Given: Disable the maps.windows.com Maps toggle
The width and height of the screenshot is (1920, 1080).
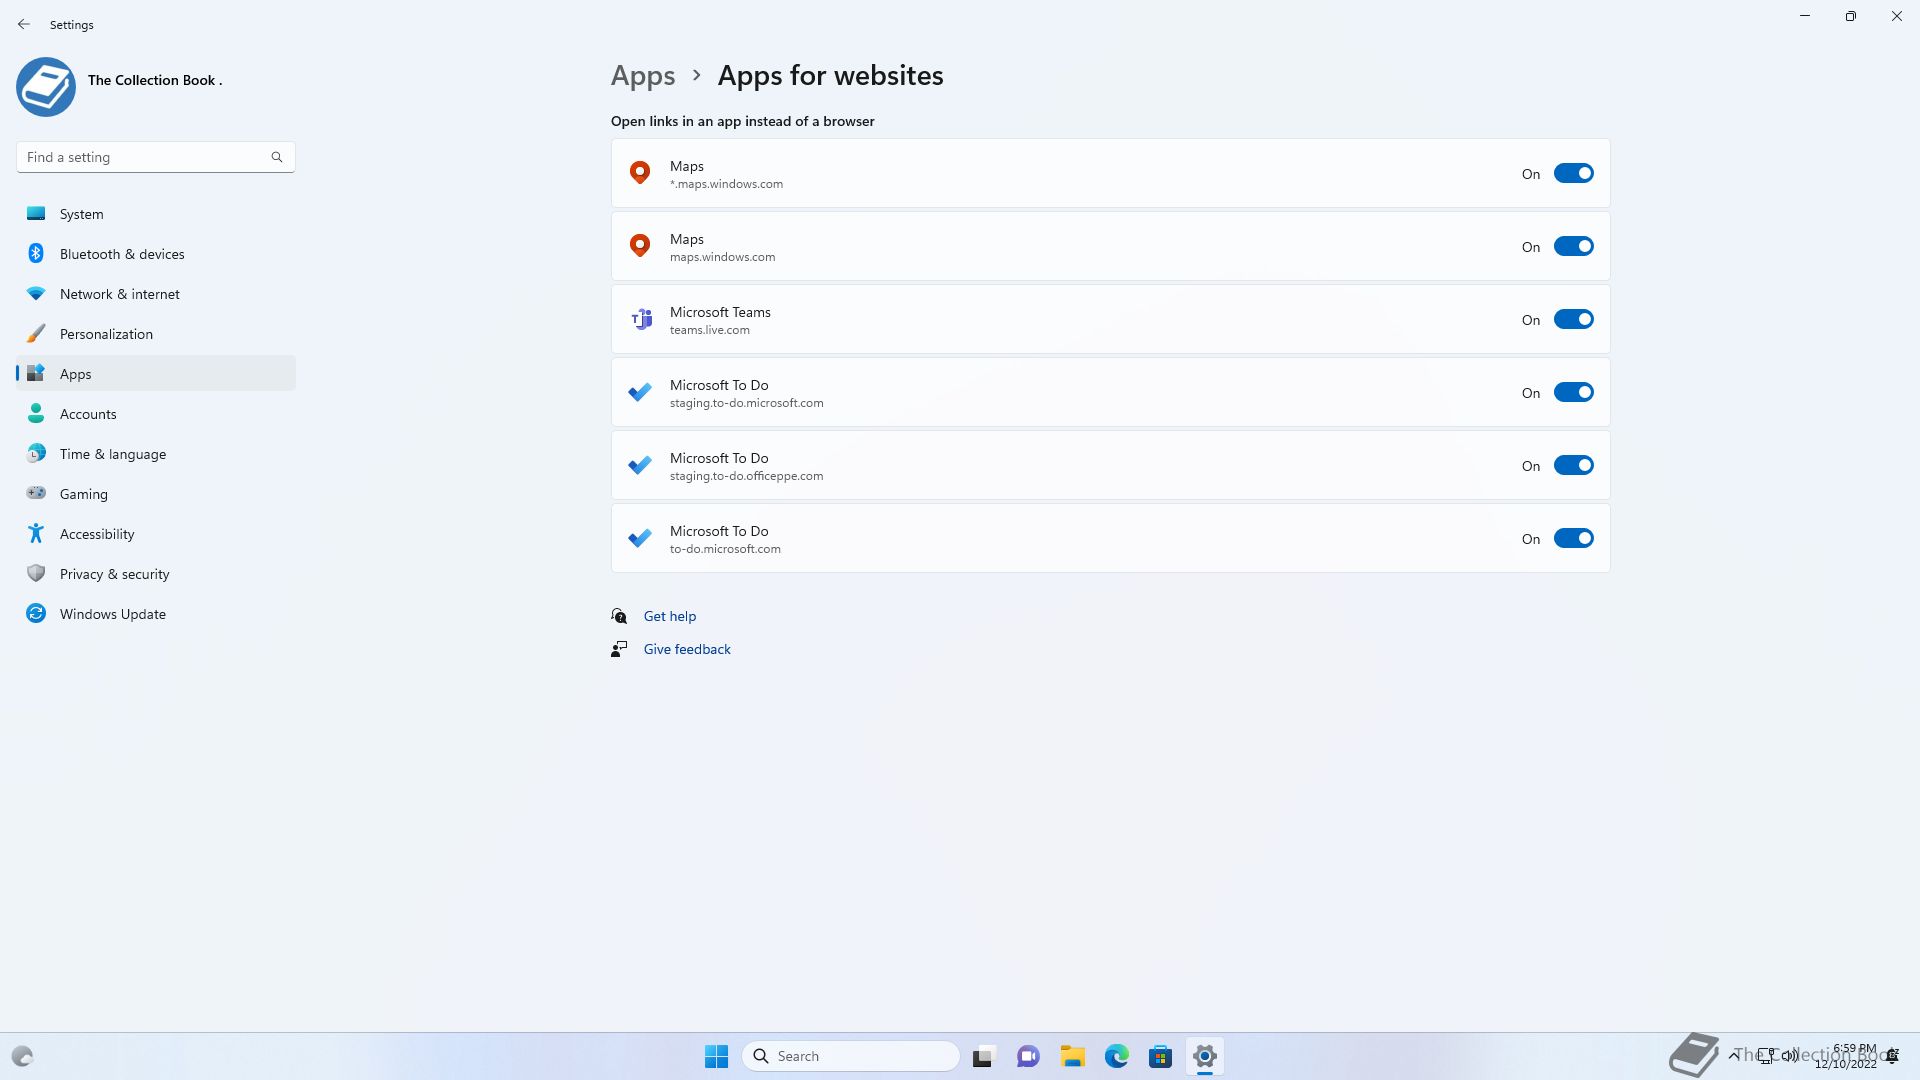Looking at the screenshot, I should (x=1573, y=246).
